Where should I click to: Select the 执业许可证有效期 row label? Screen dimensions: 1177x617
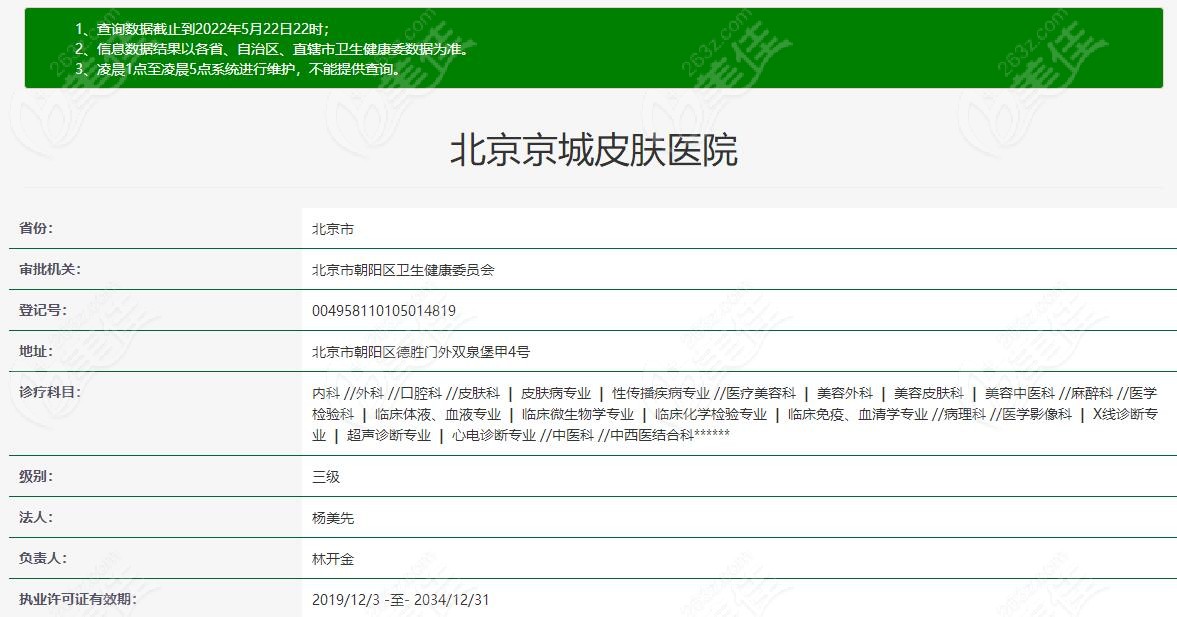tap(78, 599)
